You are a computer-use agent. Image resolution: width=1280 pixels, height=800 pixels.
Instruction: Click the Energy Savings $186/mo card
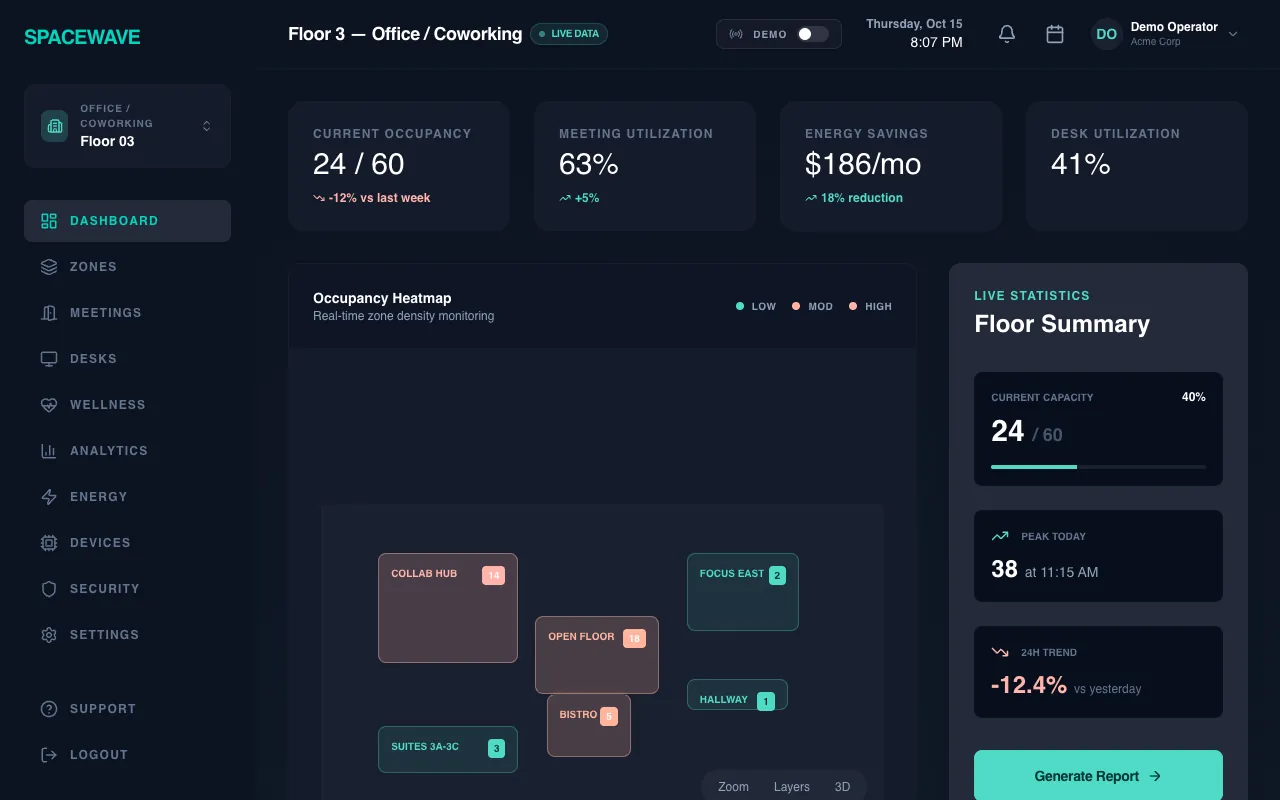891,166
